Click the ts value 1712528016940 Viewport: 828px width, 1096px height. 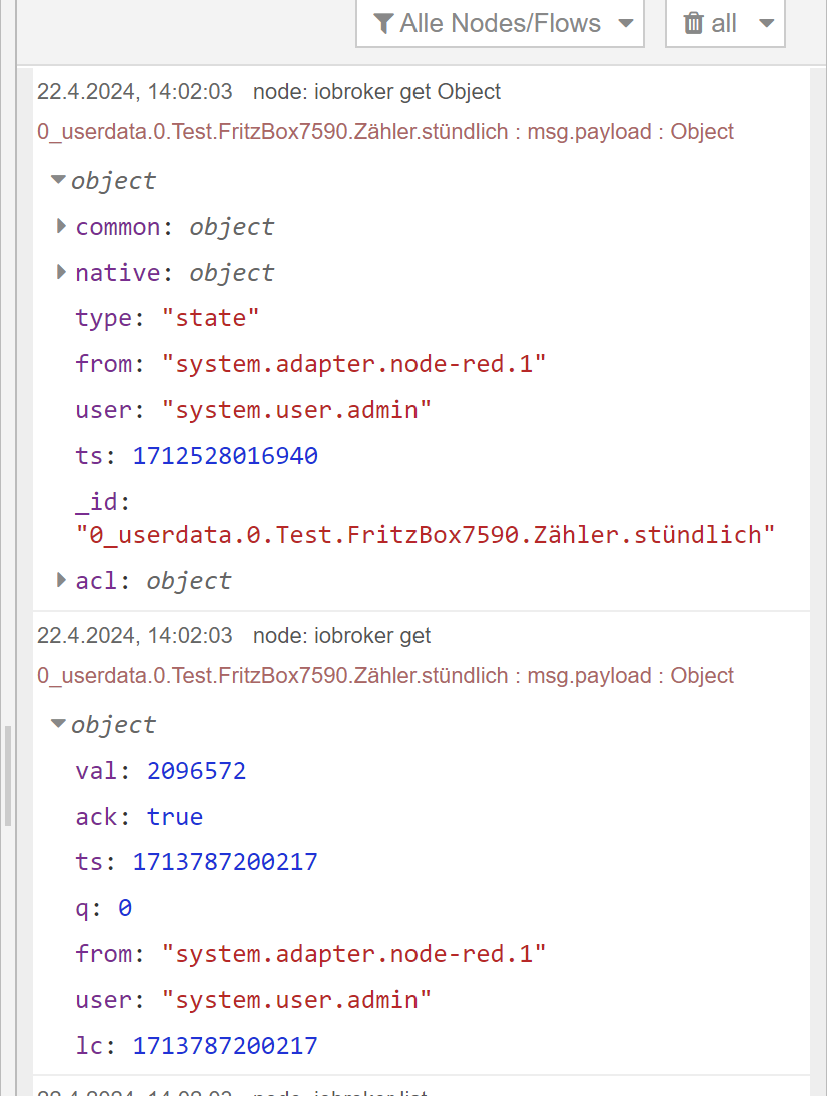(x=225, y=456)
